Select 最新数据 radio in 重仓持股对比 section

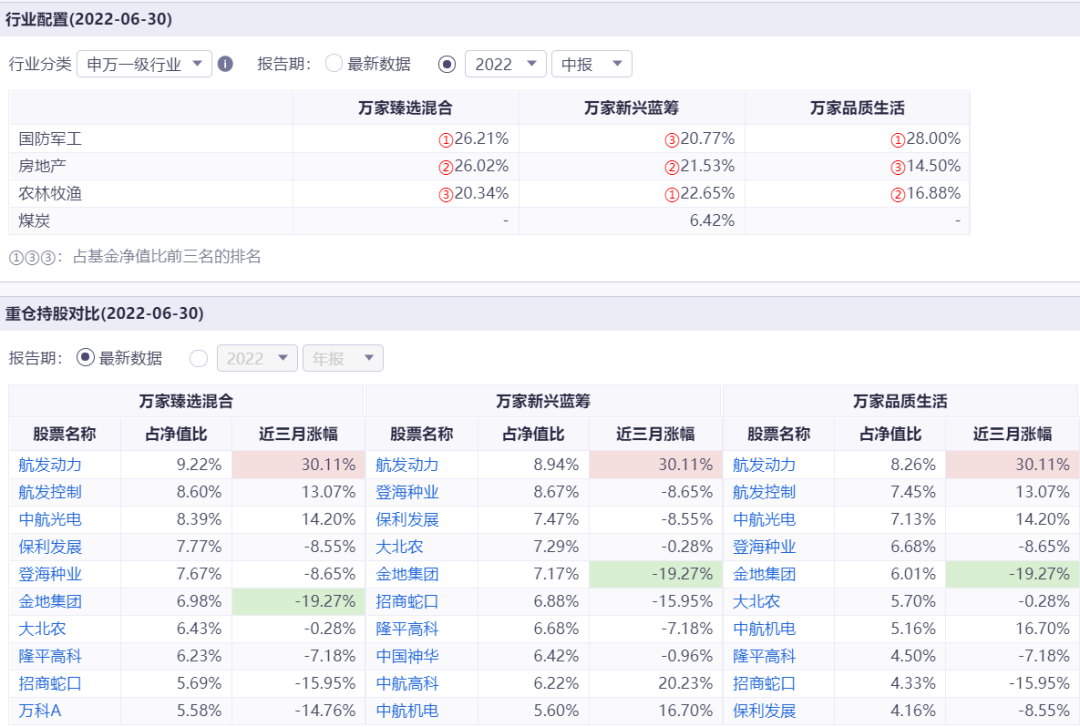pyautogui.click(x=85, y=358)
